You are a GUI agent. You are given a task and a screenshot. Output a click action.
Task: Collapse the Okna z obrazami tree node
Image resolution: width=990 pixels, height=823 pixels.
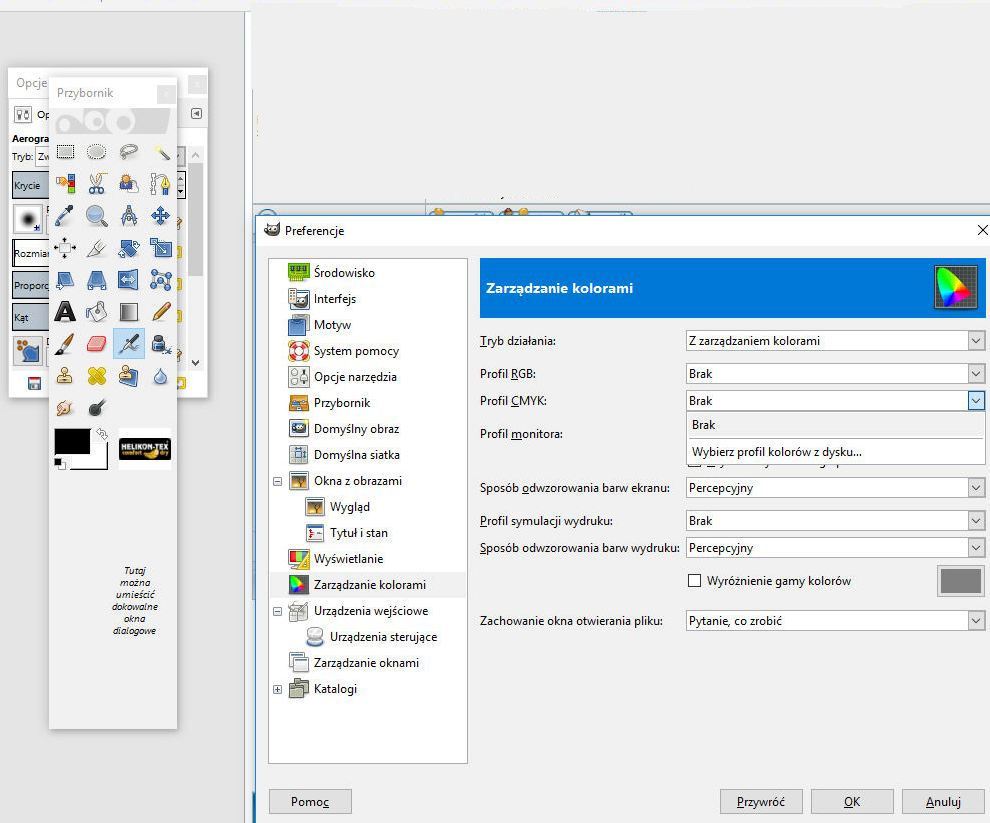click(x=277, y=481)
